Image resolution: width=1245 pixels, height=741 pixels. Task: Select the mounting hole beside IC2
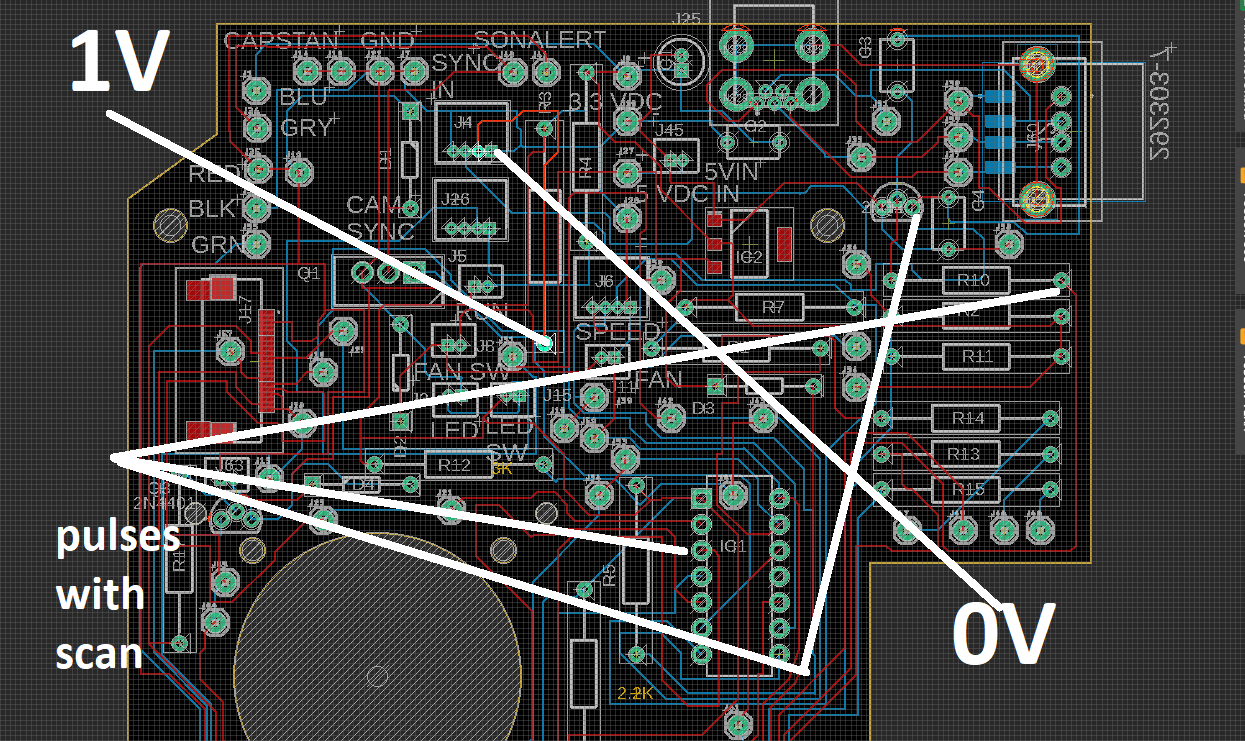click(827, 225)
